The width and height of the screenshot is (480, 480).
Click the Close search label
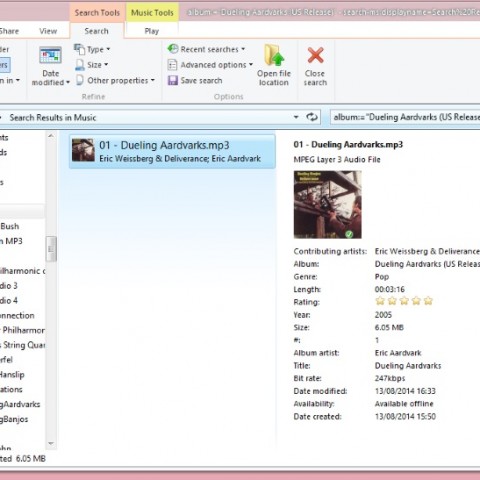(x=315, y=78)
